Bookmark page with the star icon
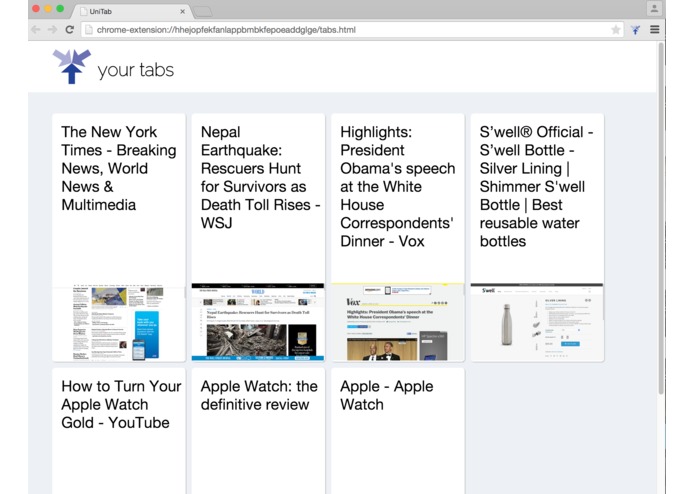The width and height of the screenshot is (695, 494). click(x=616, y=30)
